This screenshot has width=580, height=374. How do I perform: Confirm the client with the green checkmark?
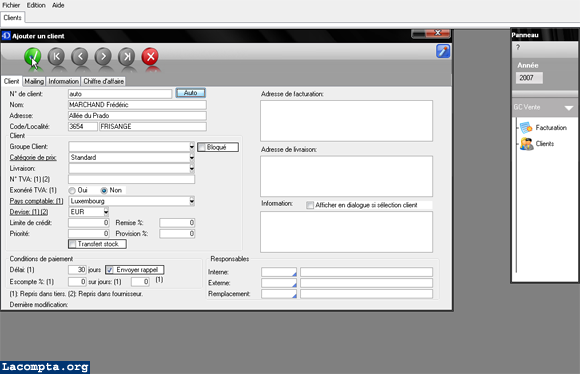(33, 57)
